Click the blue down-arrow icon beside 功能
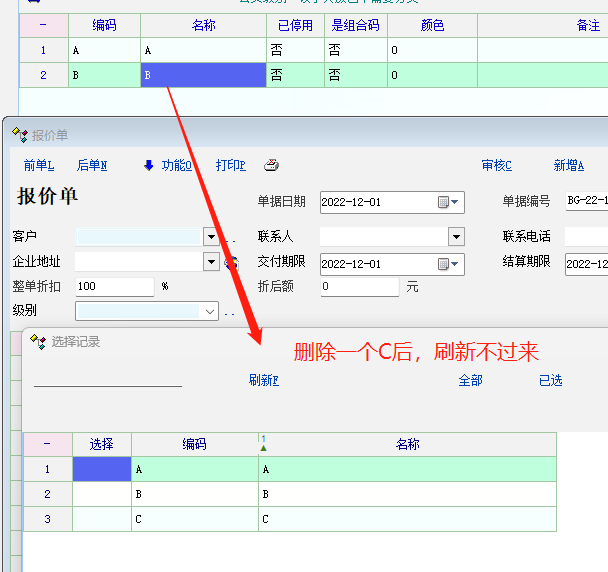Viewport: 608px width, 572px height. [149, 165]
